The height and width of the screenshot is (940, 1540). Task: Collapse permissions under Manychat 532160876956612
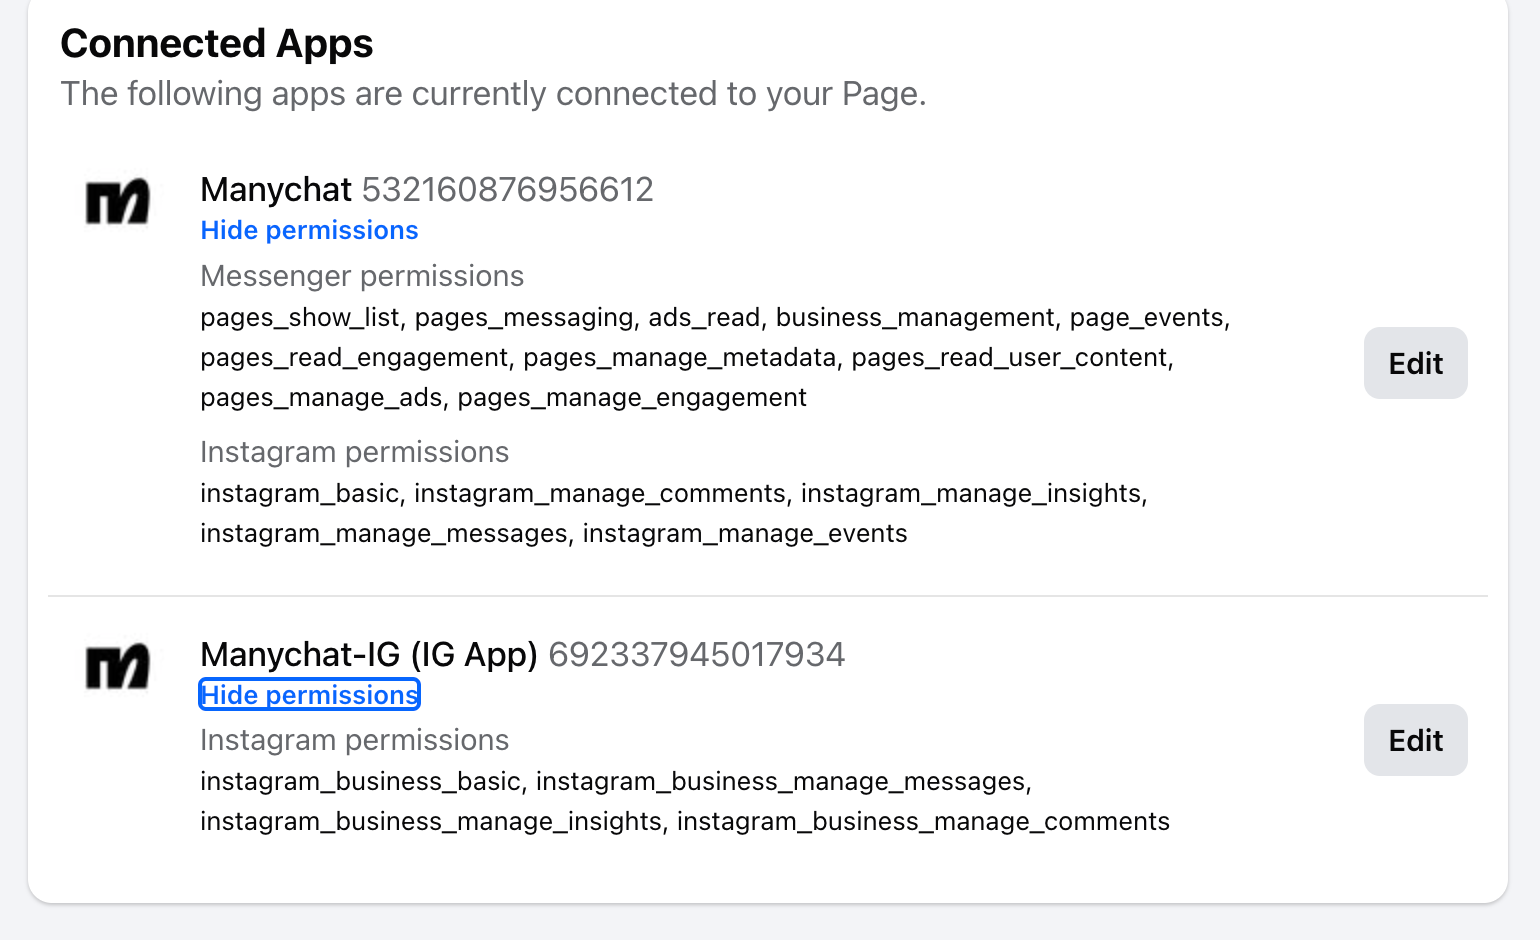click(309, 230)
